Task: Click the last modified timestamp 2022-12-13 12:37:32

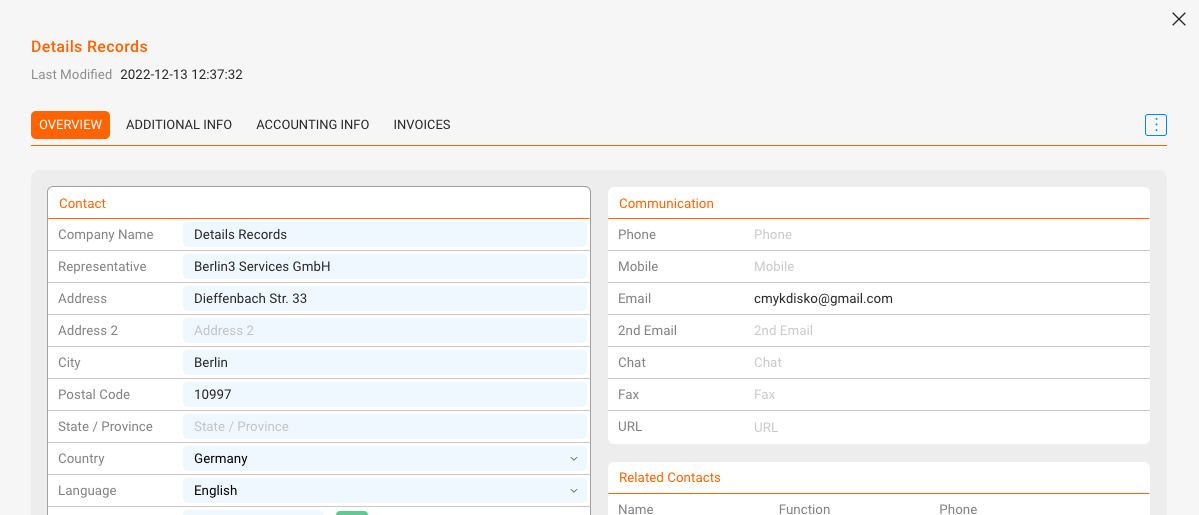Action: [x=181, y=74]
